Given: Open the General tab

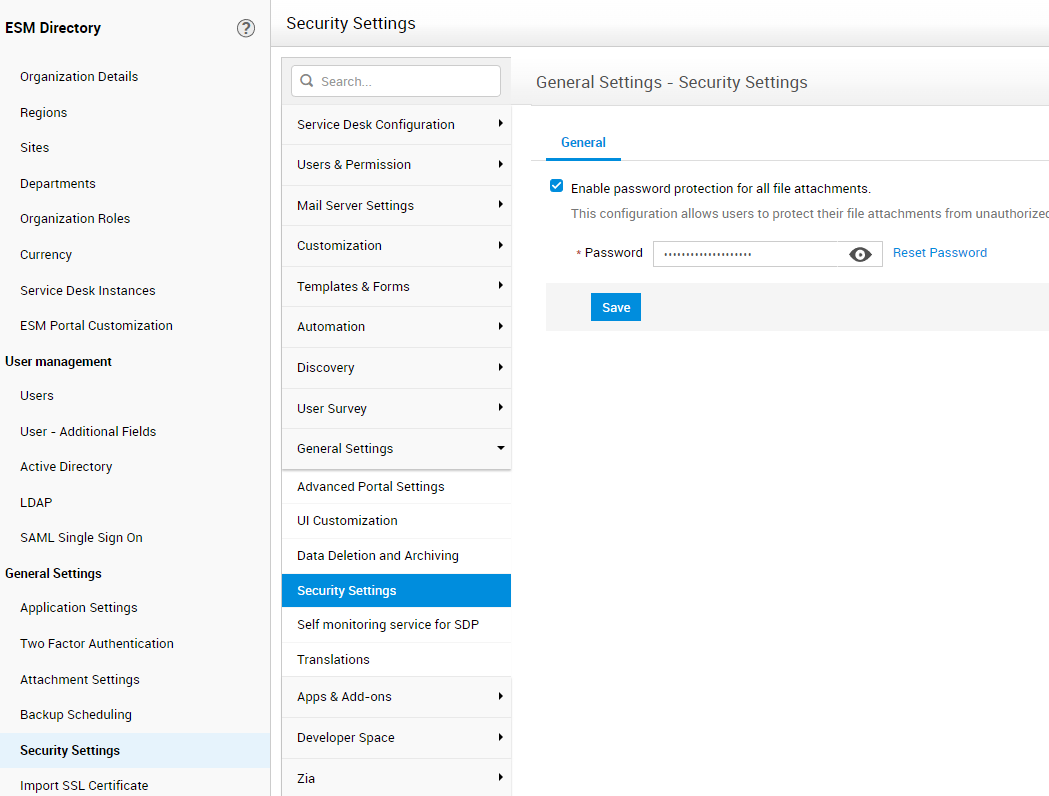Looking at the screenshot, I should click(x=583, y=143).
